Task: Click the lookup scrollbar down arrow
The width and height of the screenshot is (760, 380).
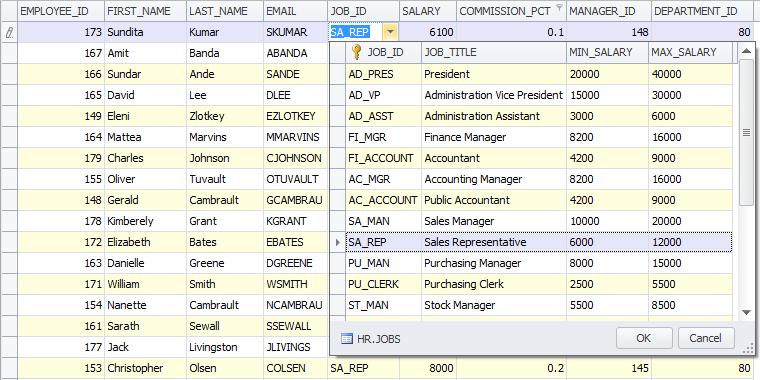Action: [746, 313]
